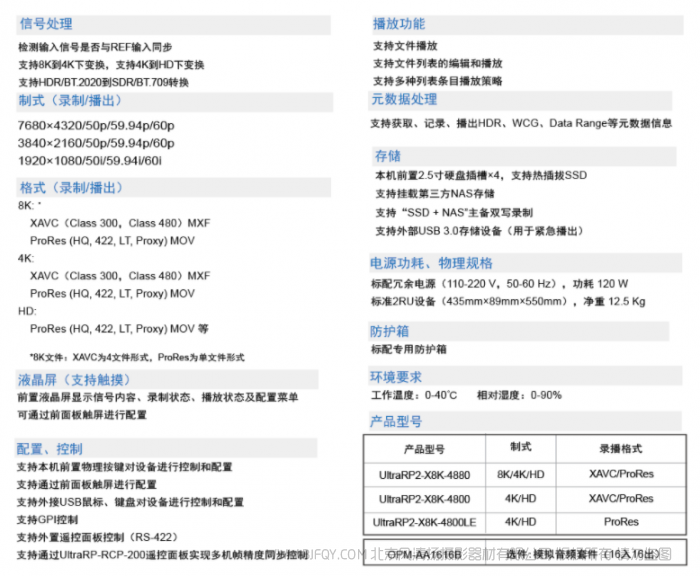Click the 播放功能 section header
Screen dimensions: 700x576
399,24
